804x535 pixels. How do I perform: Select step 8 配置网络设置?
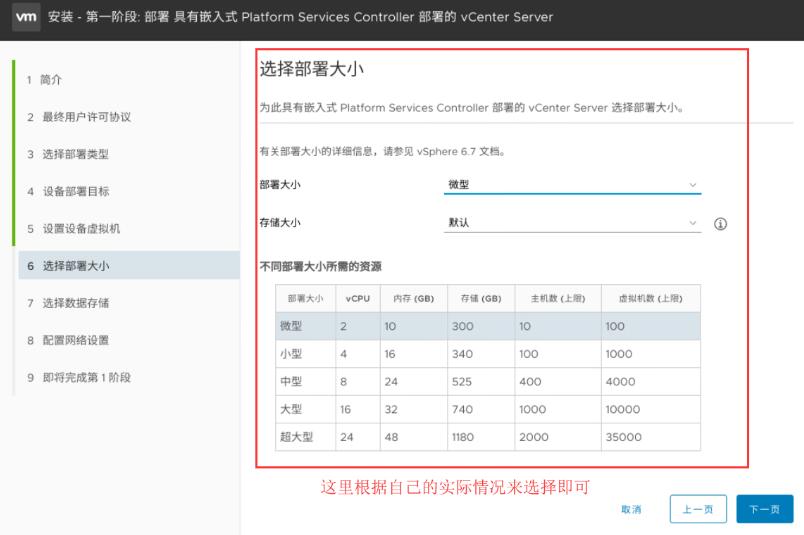[68, 340]
